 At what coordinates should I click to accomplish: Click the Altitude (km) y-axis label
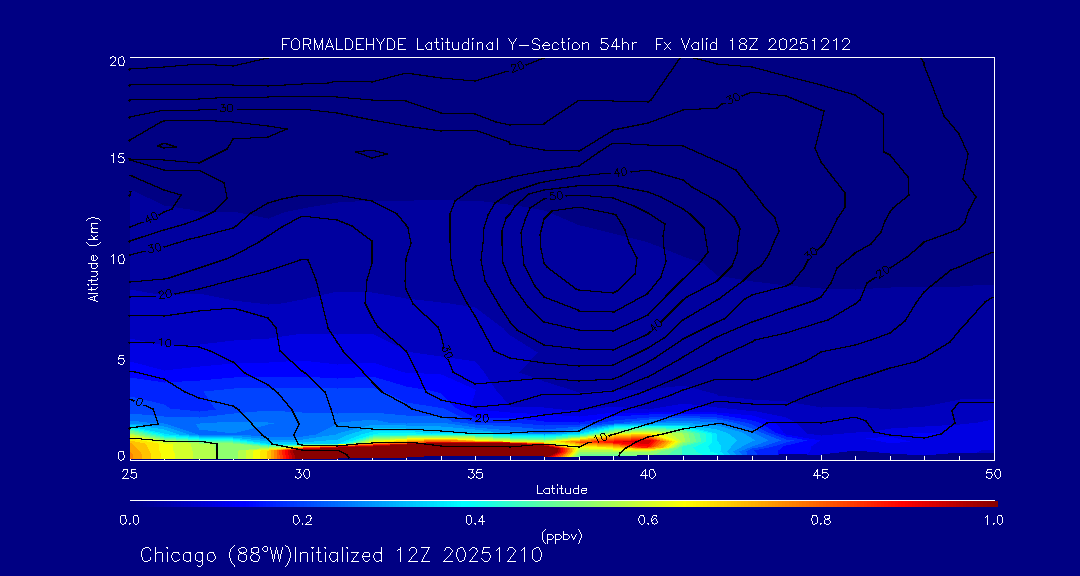(94, 259)
